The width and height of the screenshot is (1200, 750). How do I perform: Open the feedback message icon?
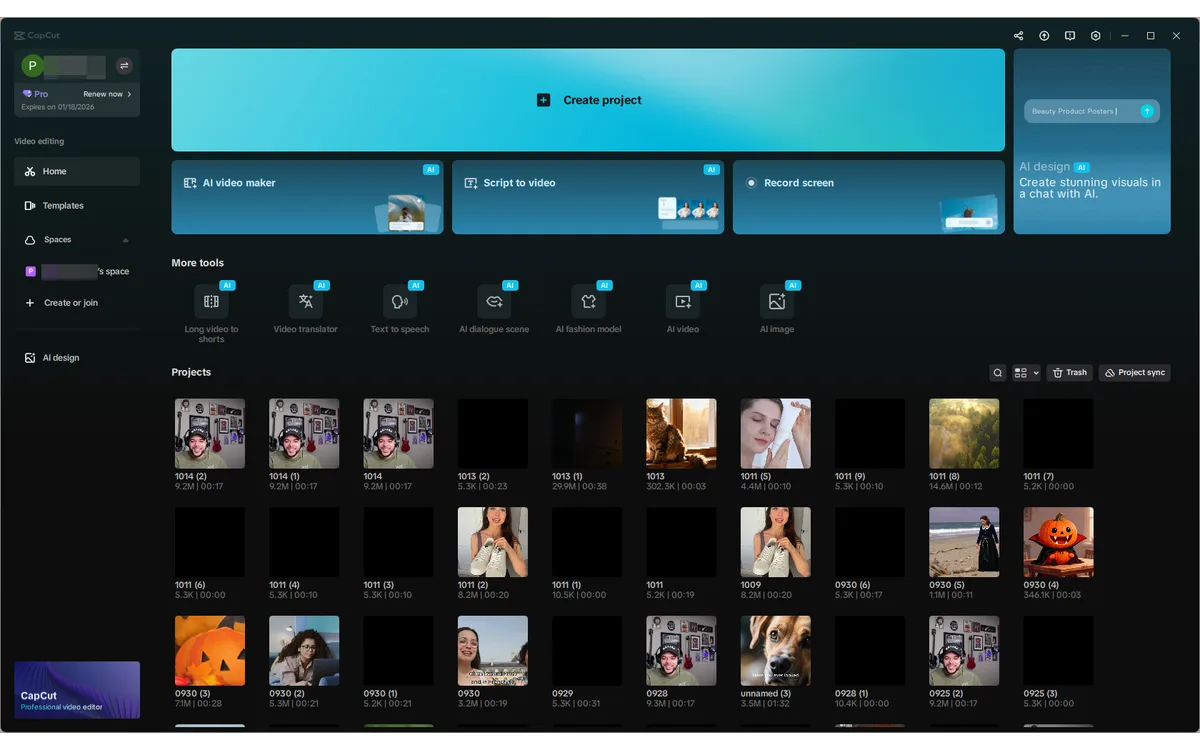point(1070,36)
